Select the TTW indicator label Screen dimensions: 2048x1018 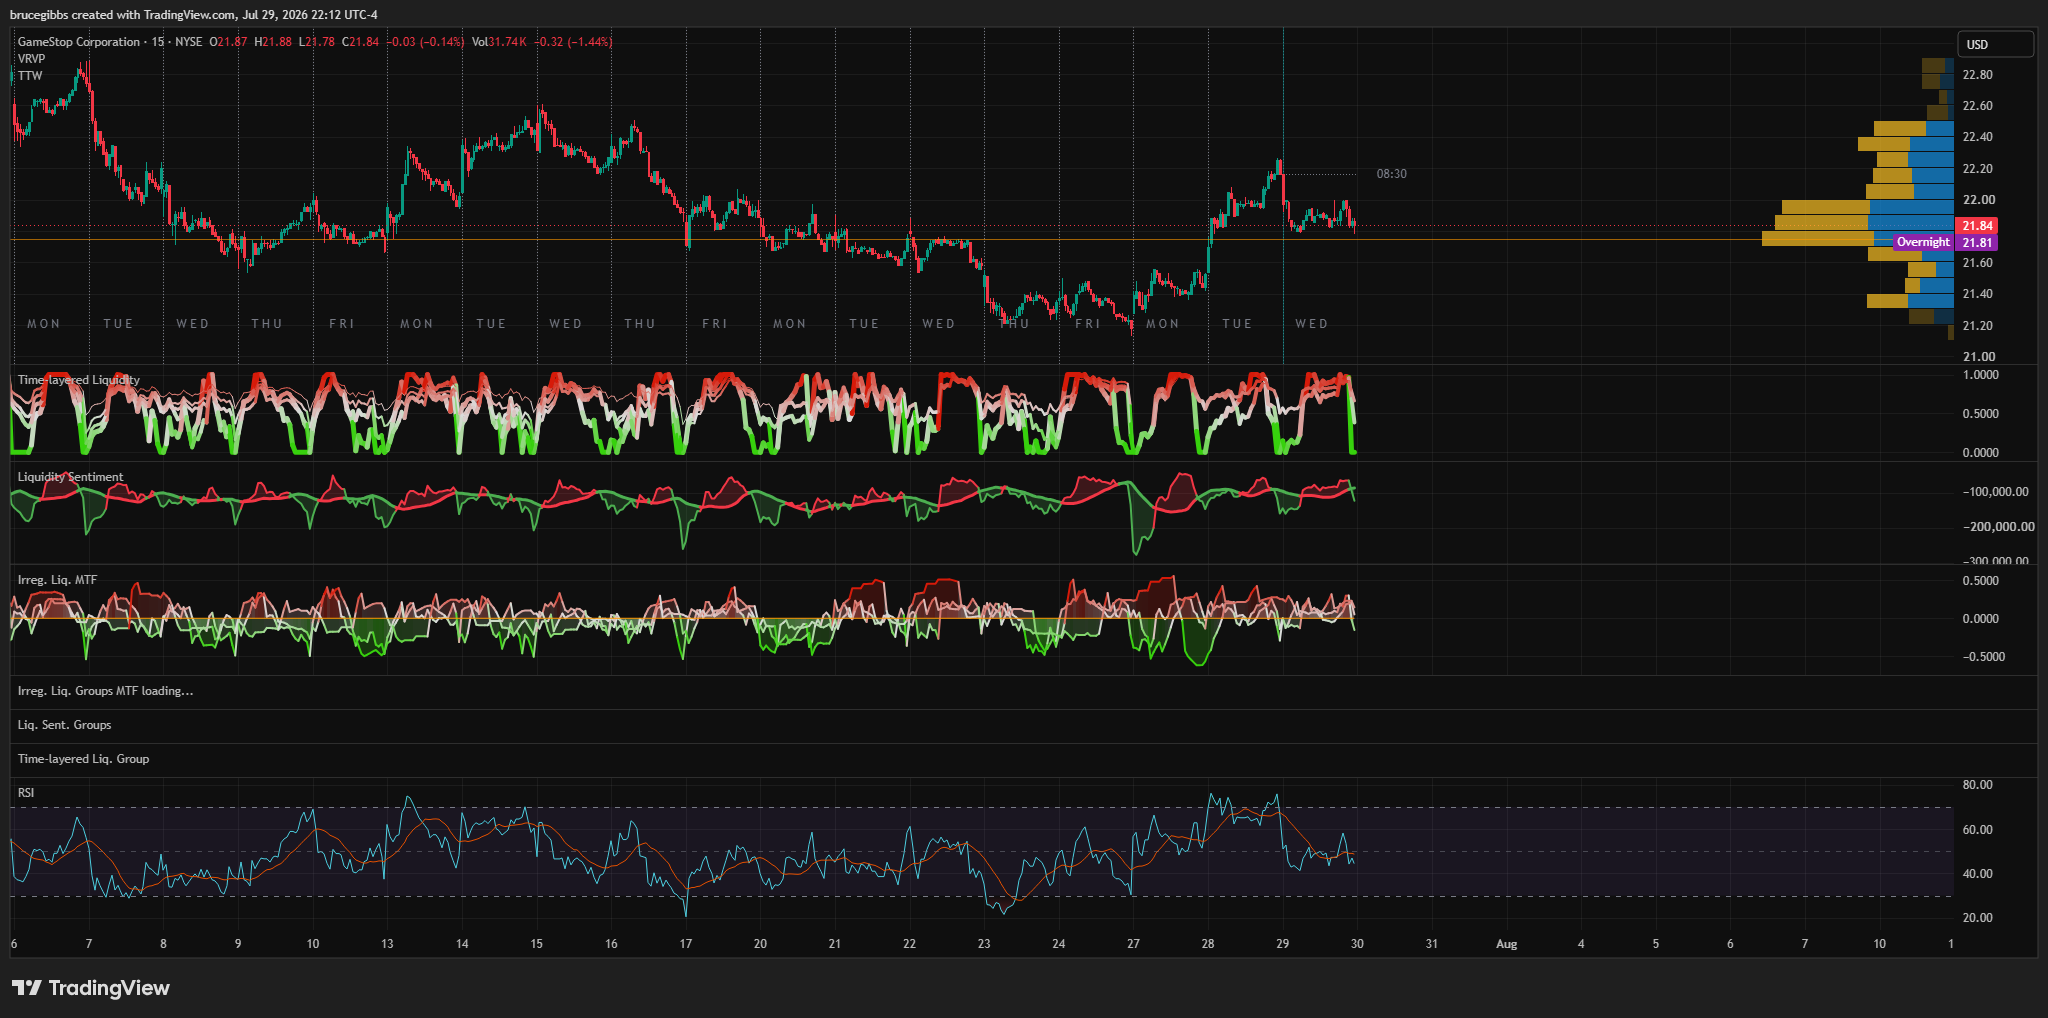click(x=30, y=76)
